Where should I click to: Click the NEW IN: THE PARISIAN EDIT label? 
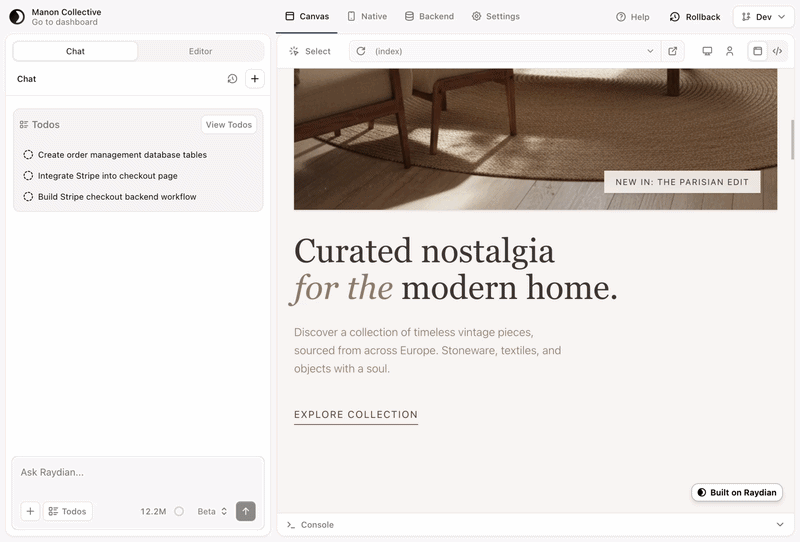pos(682,182)
